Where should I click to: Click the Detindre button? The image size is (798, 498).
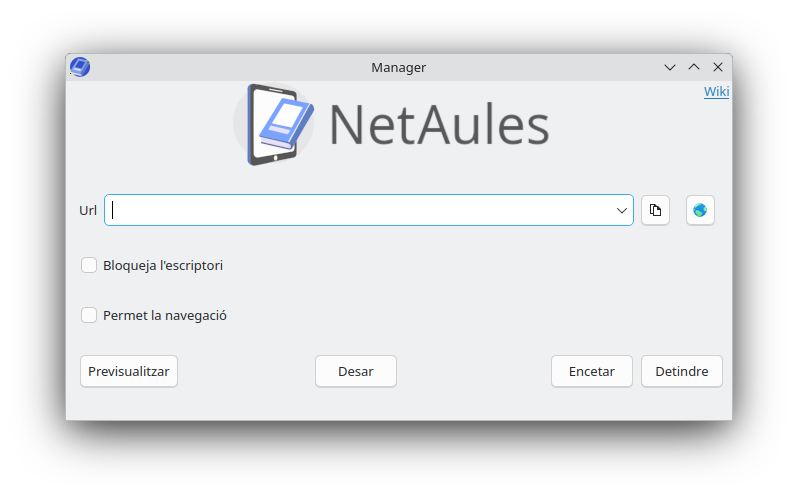coord(681,371)
